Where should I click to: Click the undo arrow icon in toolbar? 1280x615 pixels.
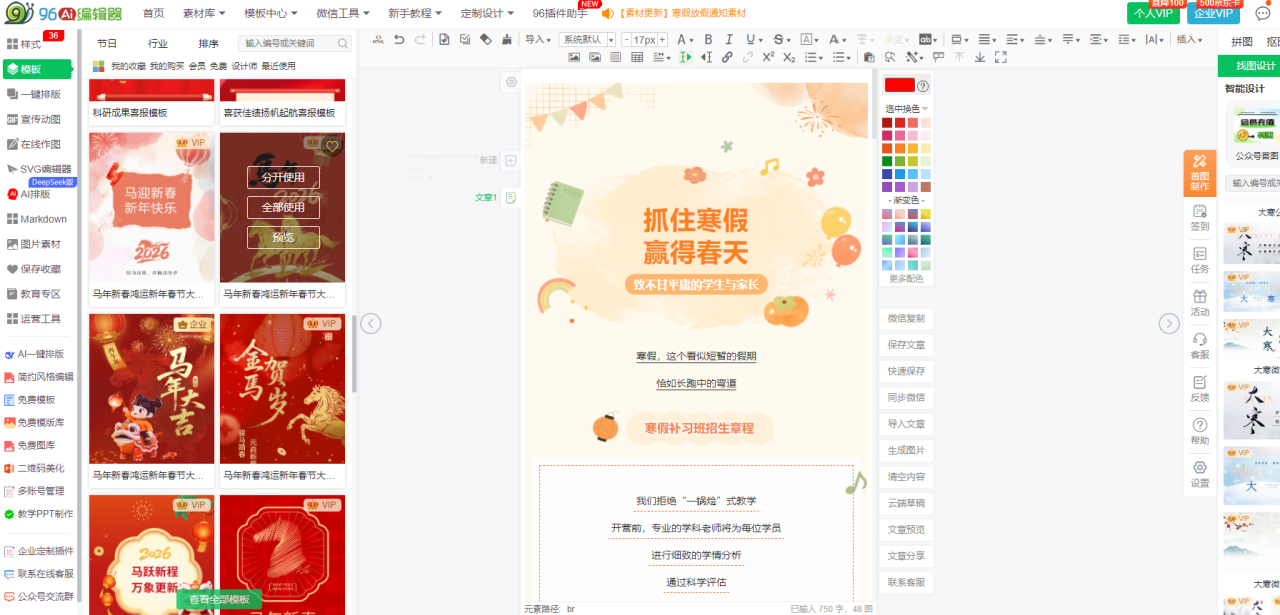pos(399,40)
